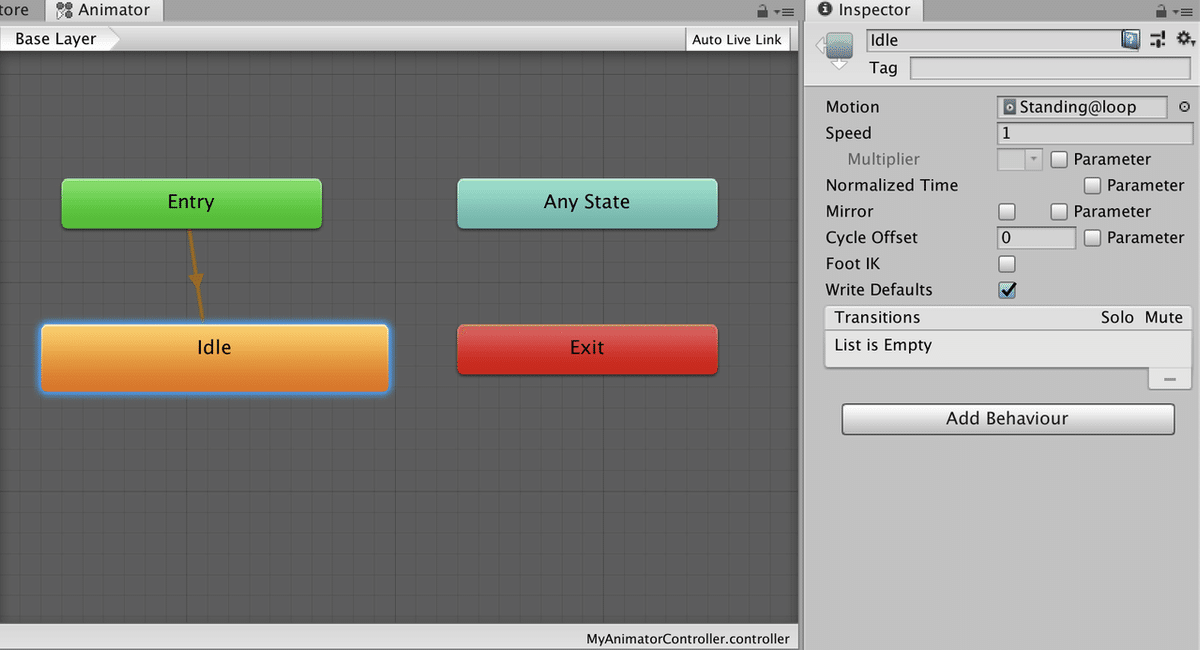Toggle the Cycle Offset Parameter checkbox

coord(1093,237)
